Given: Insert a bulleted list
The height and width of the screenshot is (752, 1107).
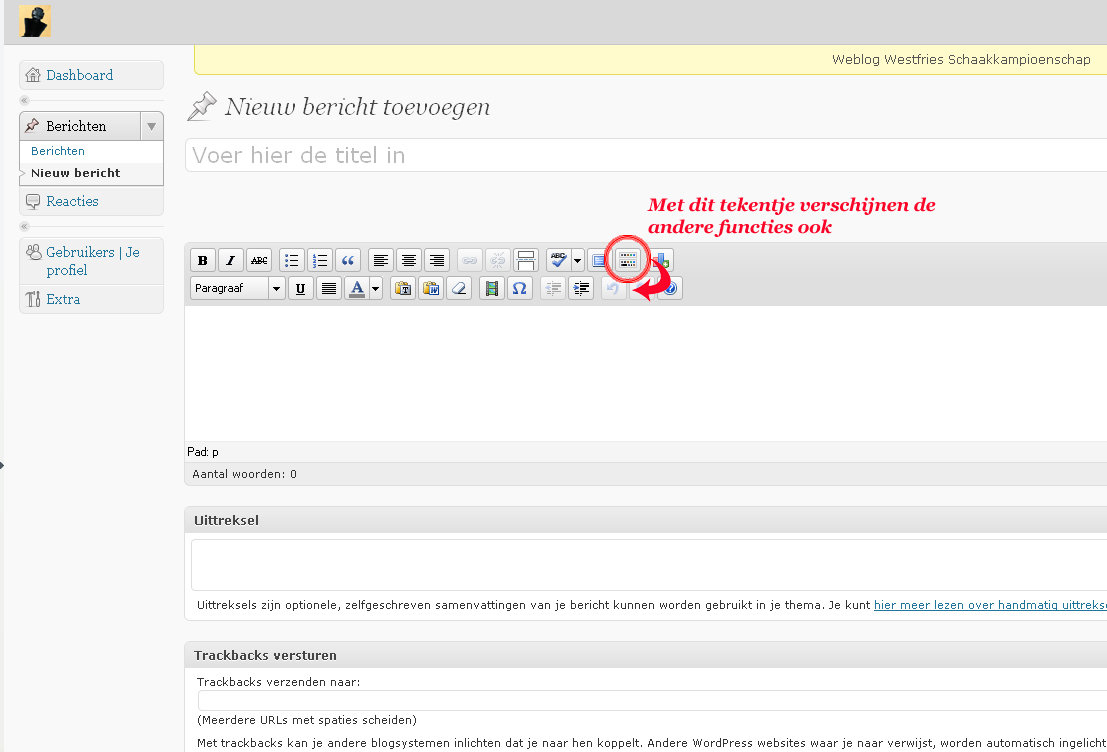Looking at the screenshot, I should 292,261.
